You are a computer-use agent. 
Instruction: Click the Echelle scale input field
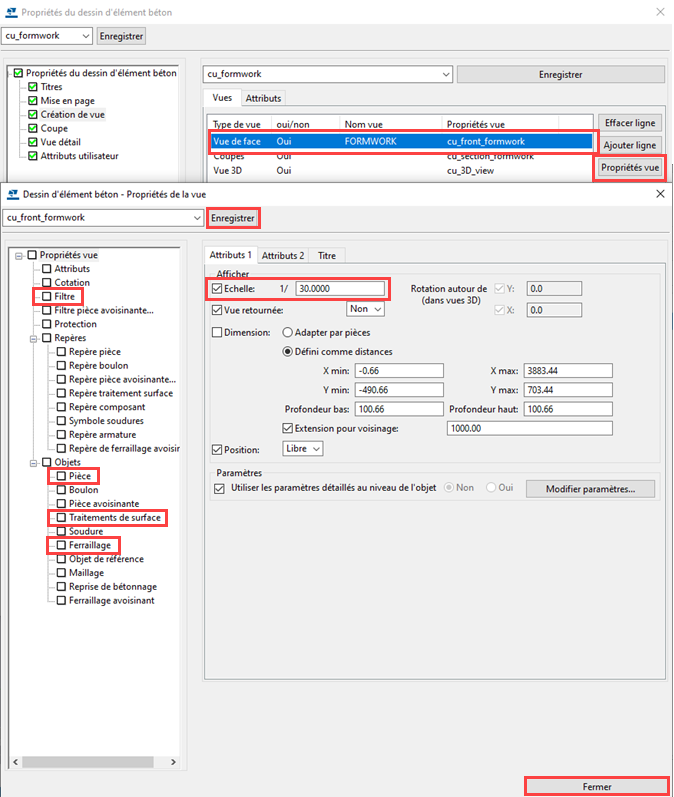(340, 288)
